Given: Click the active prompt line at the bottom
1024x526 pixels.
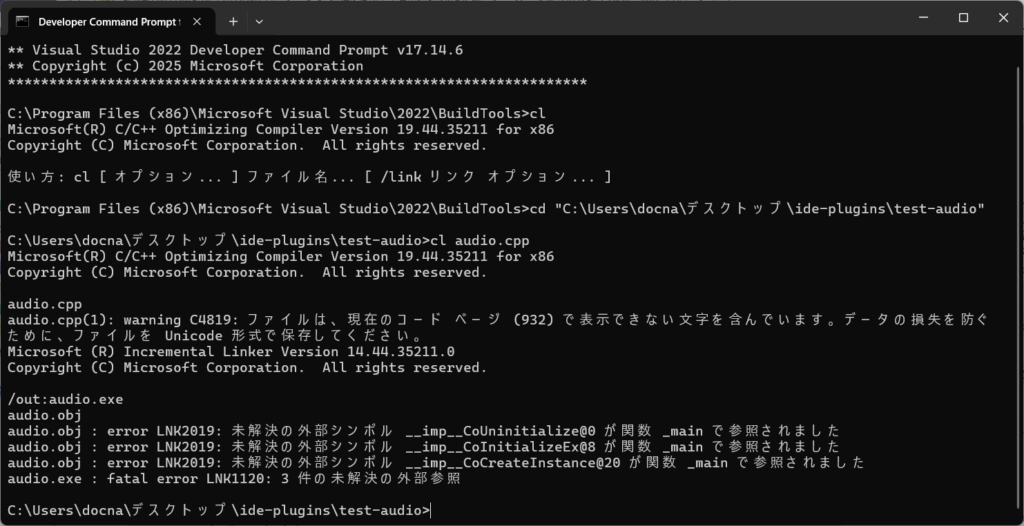Looking at the screenshot, I should coord(219,511).
